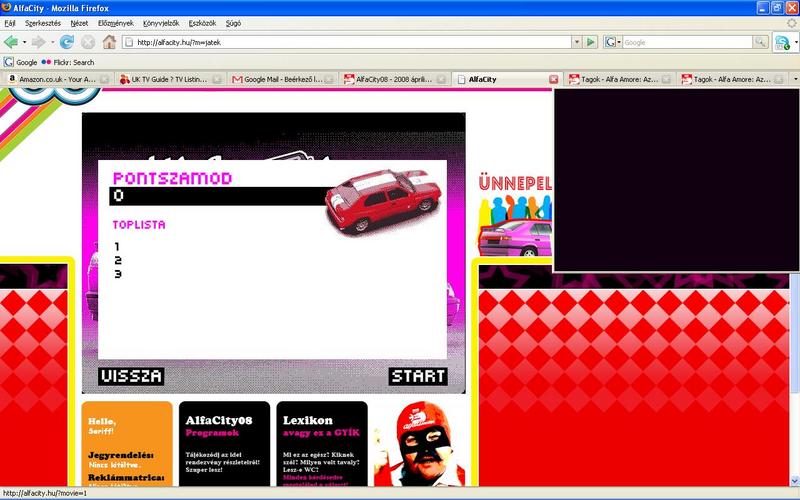The width and height of the screenshot is (800, 500).
Task: Click the Amazon favicon on the first tab
Action: coord(12,79)
